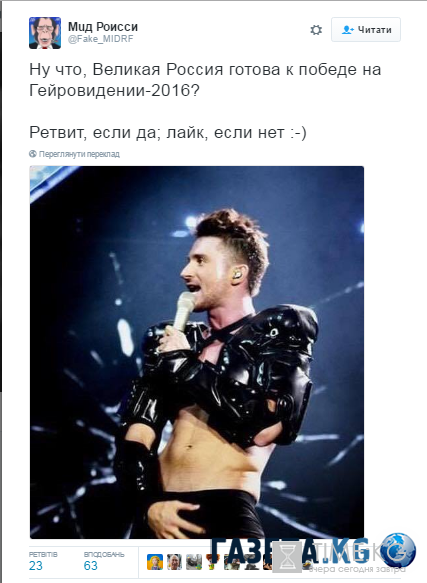Click the likes count 63
427x583 pixels.
[90, 566]
